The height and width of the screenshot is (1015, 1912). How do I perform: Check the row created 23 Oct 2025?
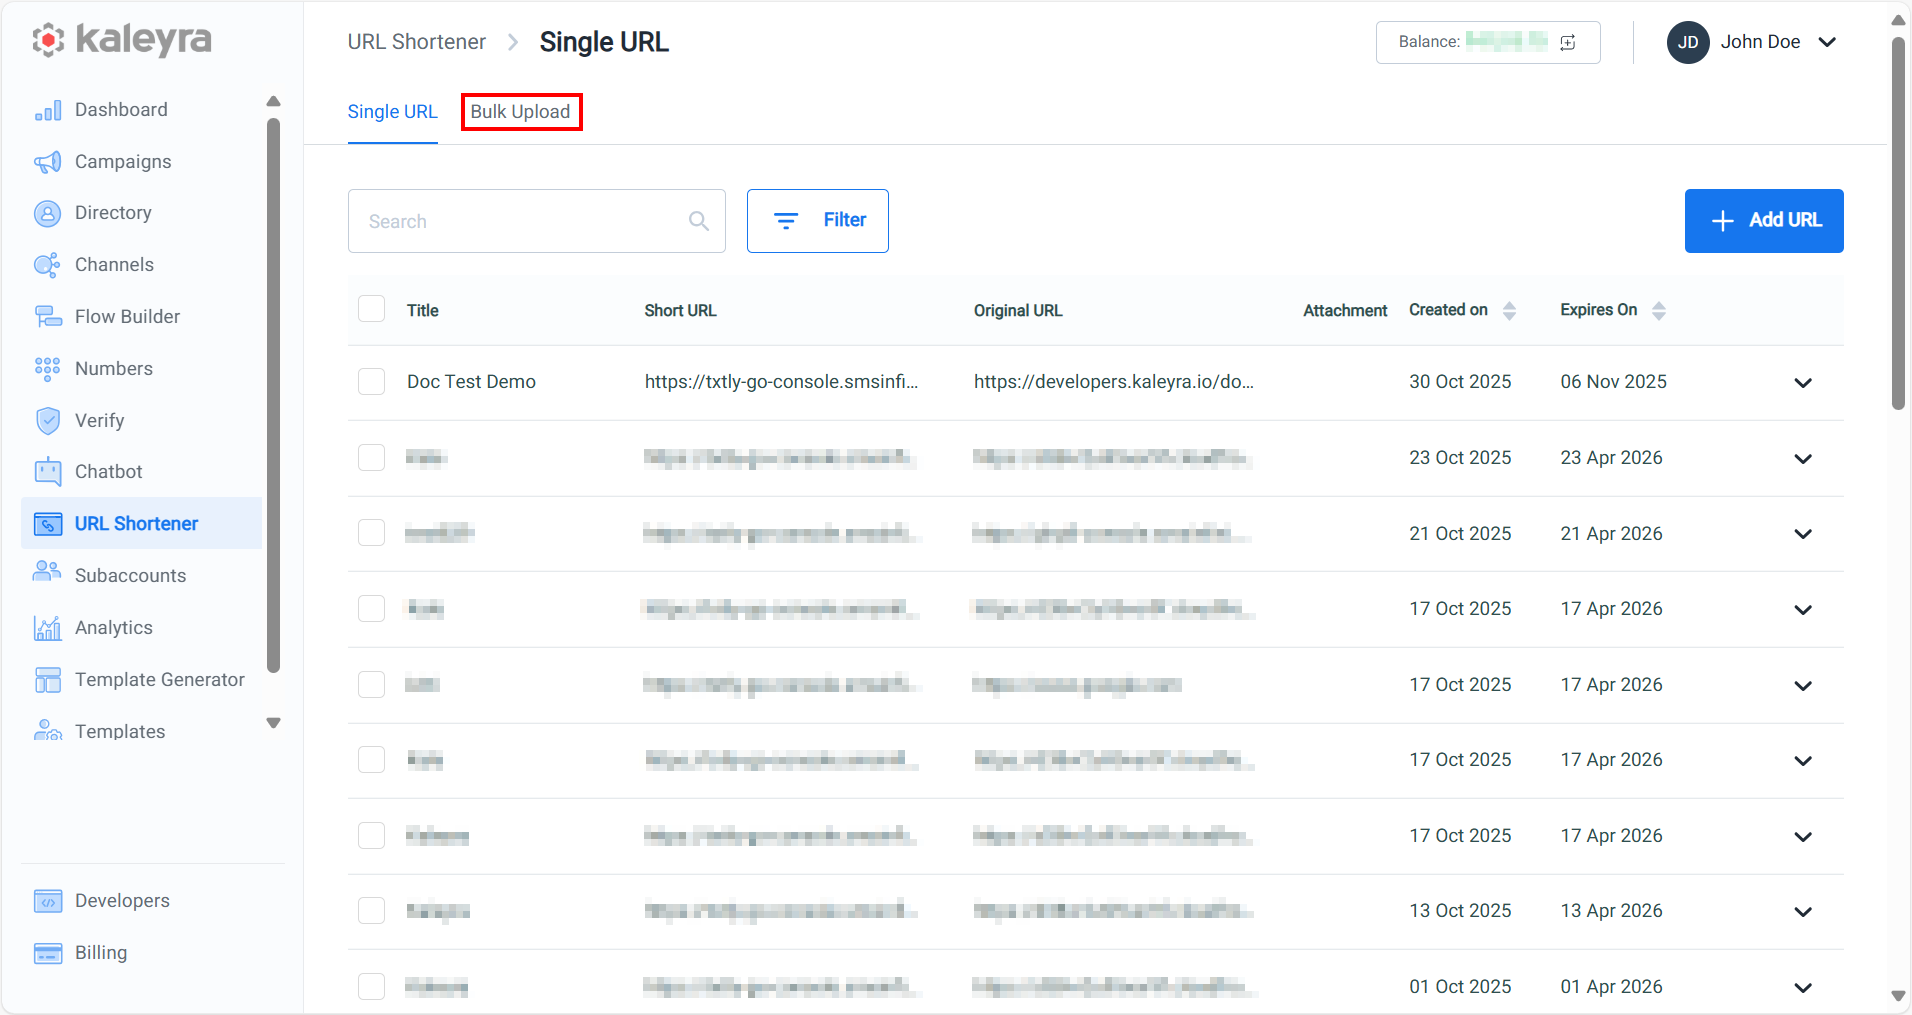click(x=372, y=458)
